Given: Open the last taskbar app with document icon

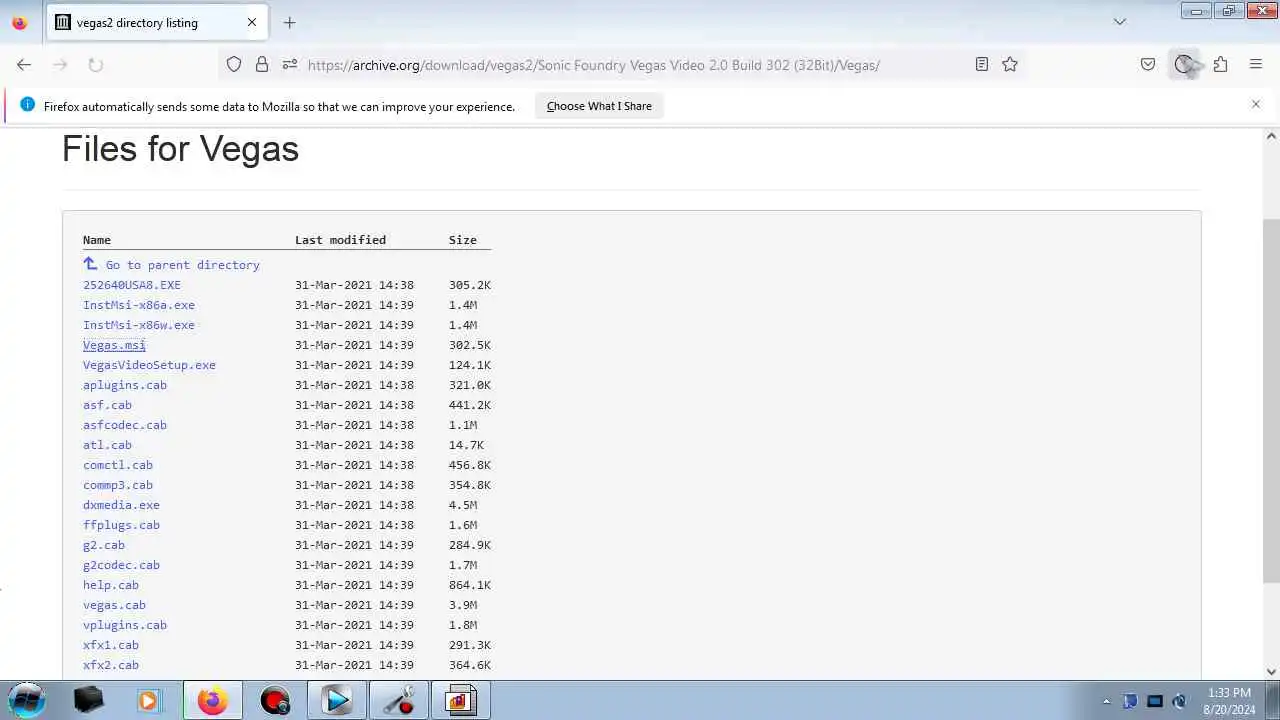Looking at the screenshot, I should tap(460, 700).
